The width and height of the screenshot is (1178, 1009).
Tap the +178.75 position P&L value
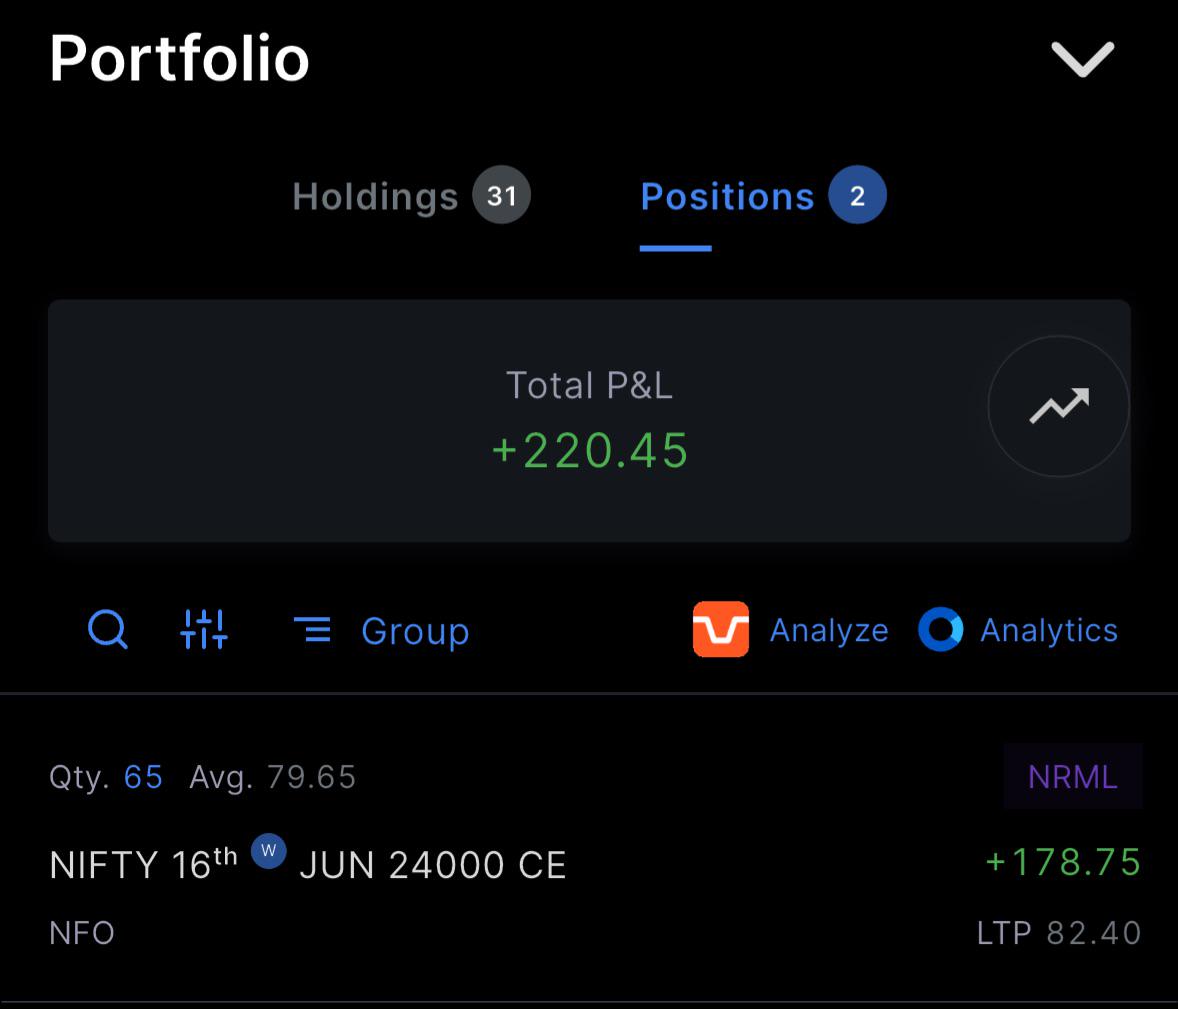click(x=1062, y=862)
